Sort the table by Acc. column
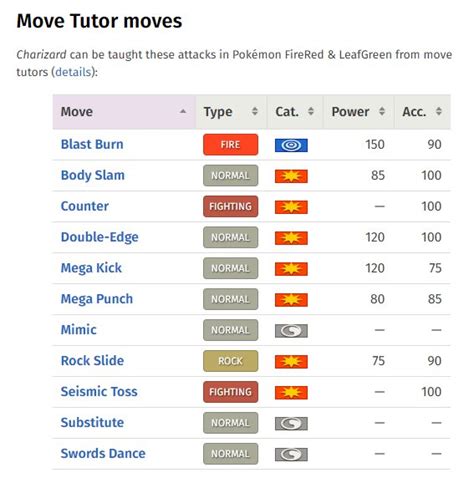 click(422, 112)
